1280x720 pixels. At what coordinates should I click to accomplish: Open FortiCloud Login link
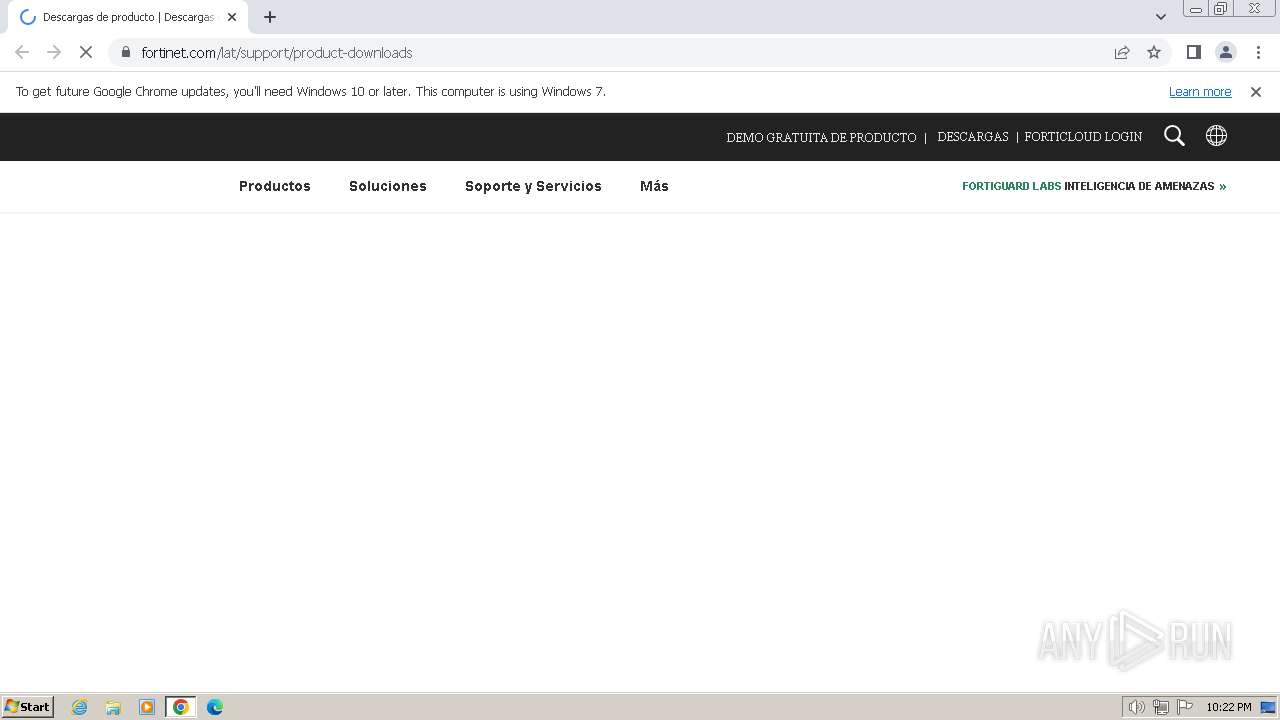click(x=1083, y=137)
